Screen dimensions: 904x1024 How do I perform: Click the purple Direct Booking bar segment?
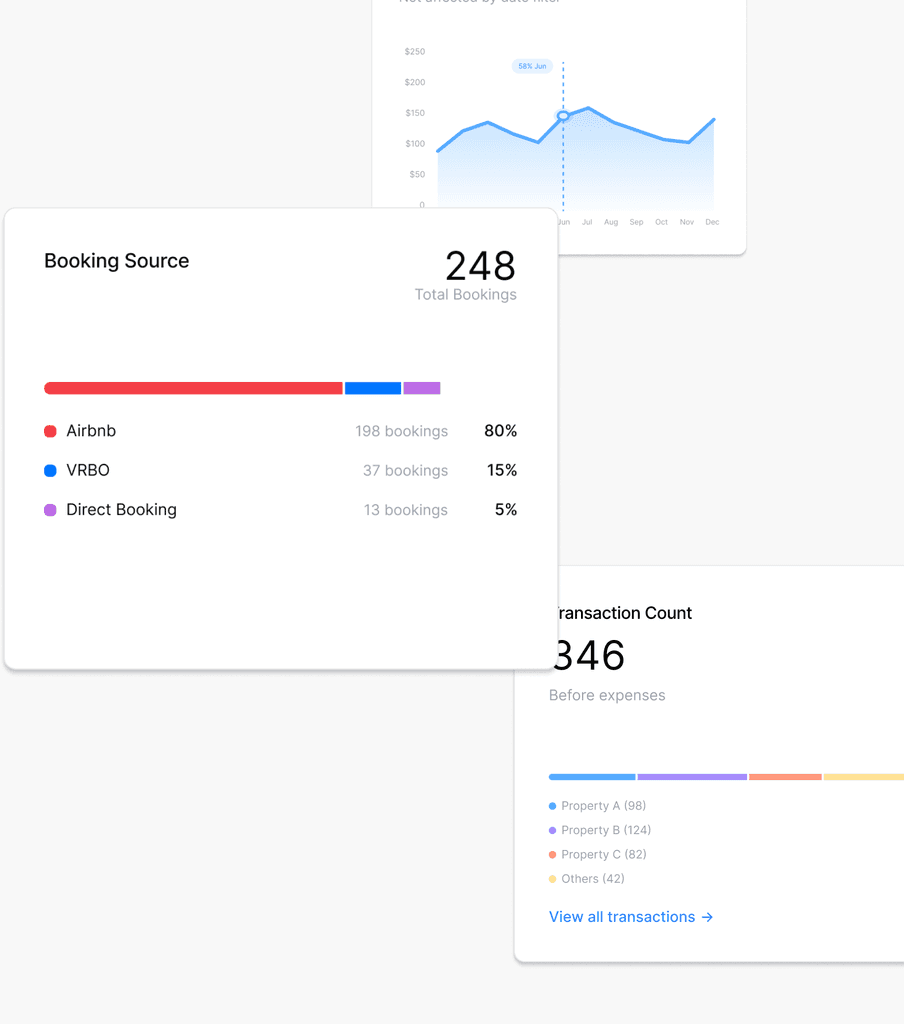(x=422, y=388)
